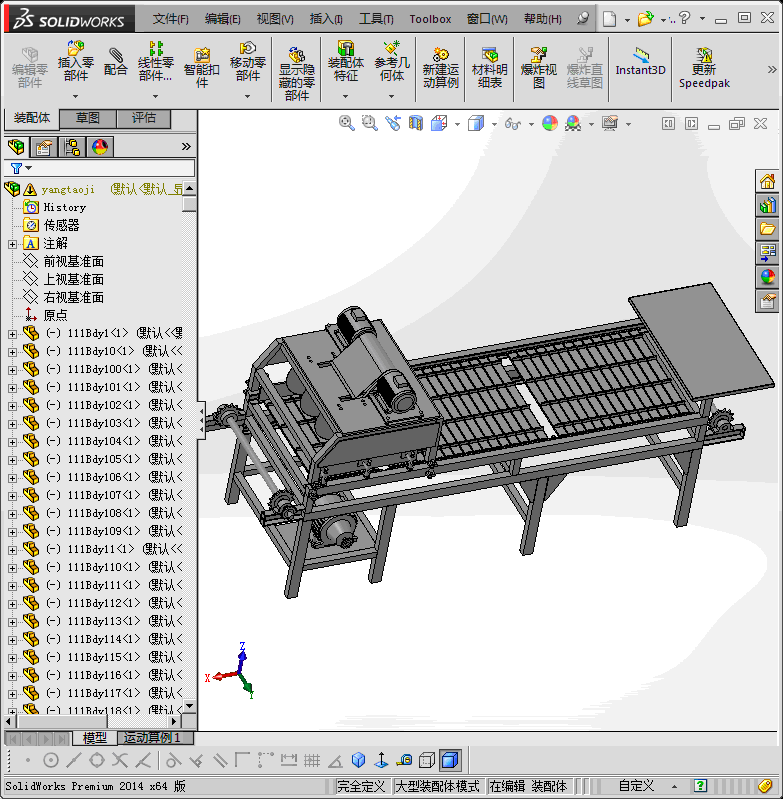Click Smart Fasteners (智能扣件) tool
The image size is (783, 799).
202,68
